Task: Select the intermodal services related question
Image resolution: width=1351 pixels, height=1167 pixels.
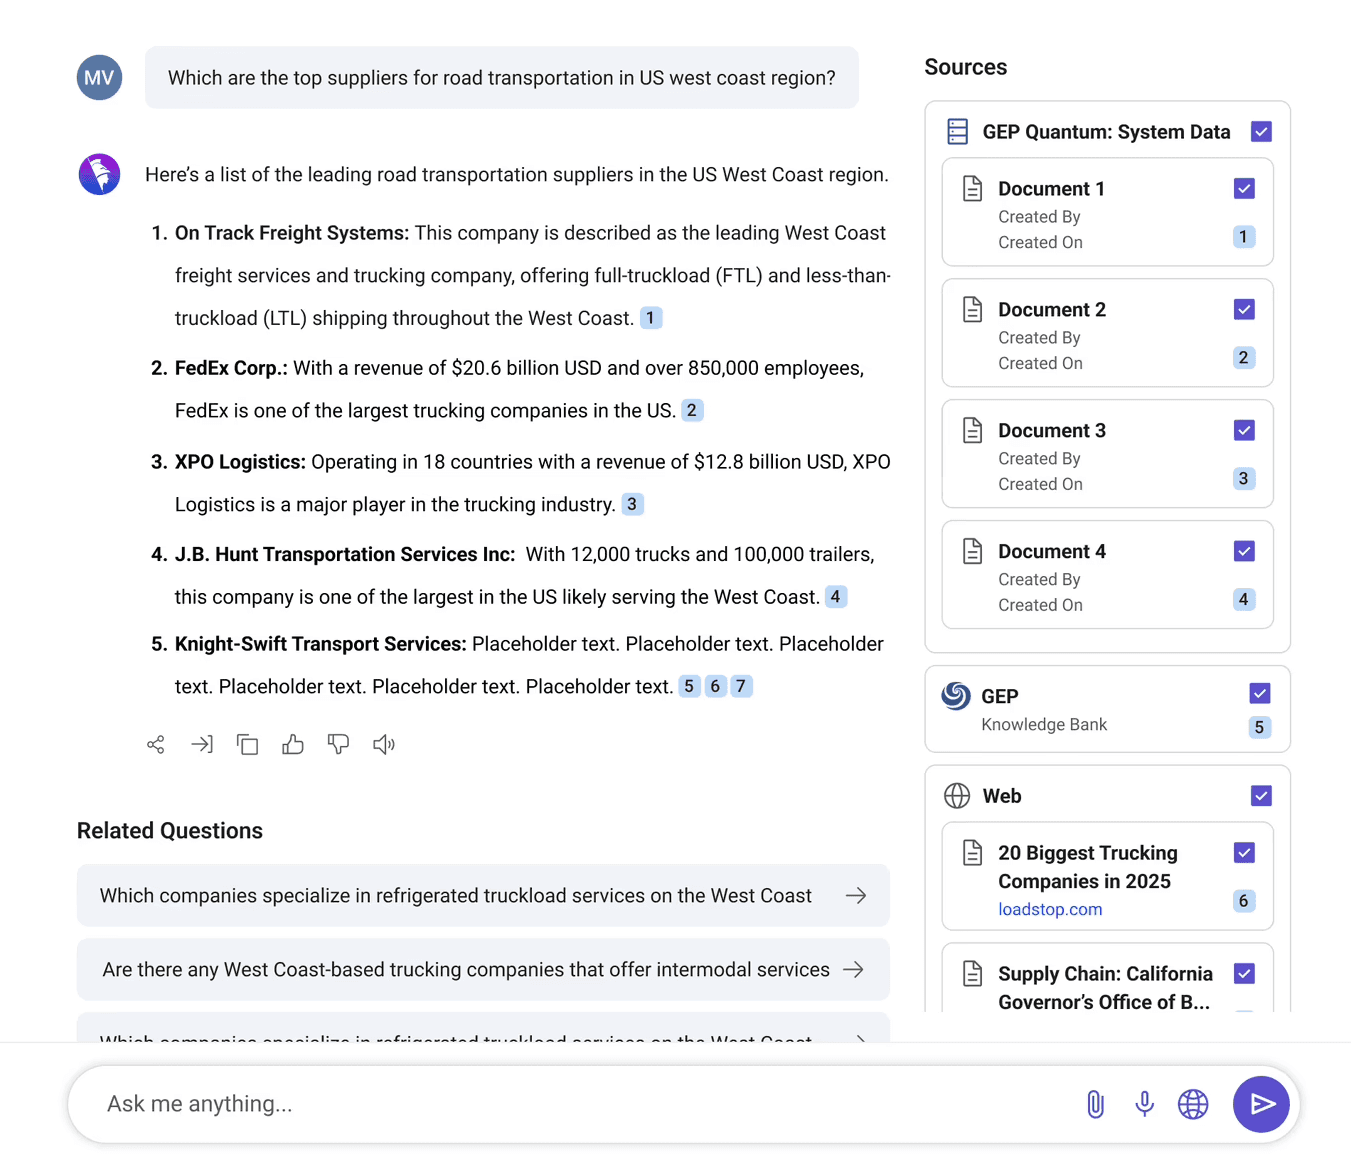Action: tap(483, 970)
